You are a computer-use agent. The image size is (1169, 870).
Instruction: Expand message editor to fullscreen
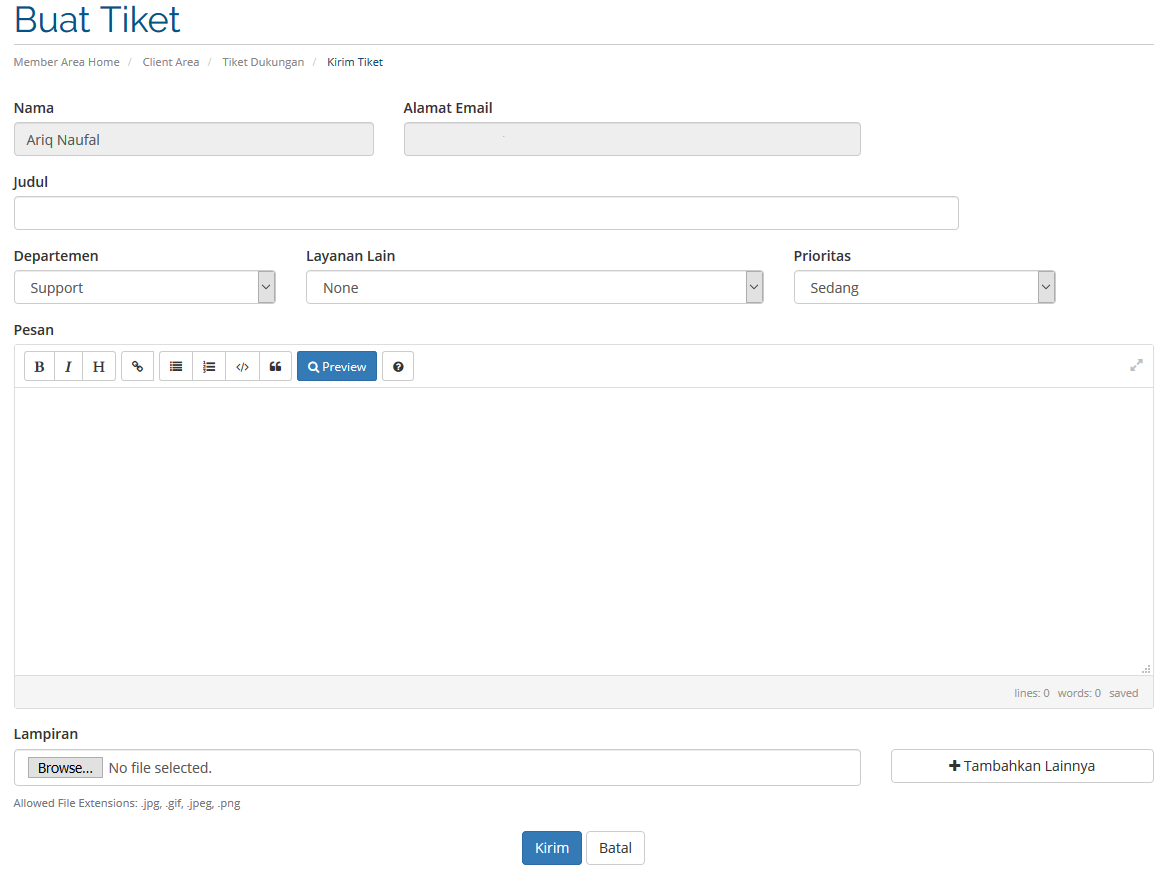(x=1136, y=366)
